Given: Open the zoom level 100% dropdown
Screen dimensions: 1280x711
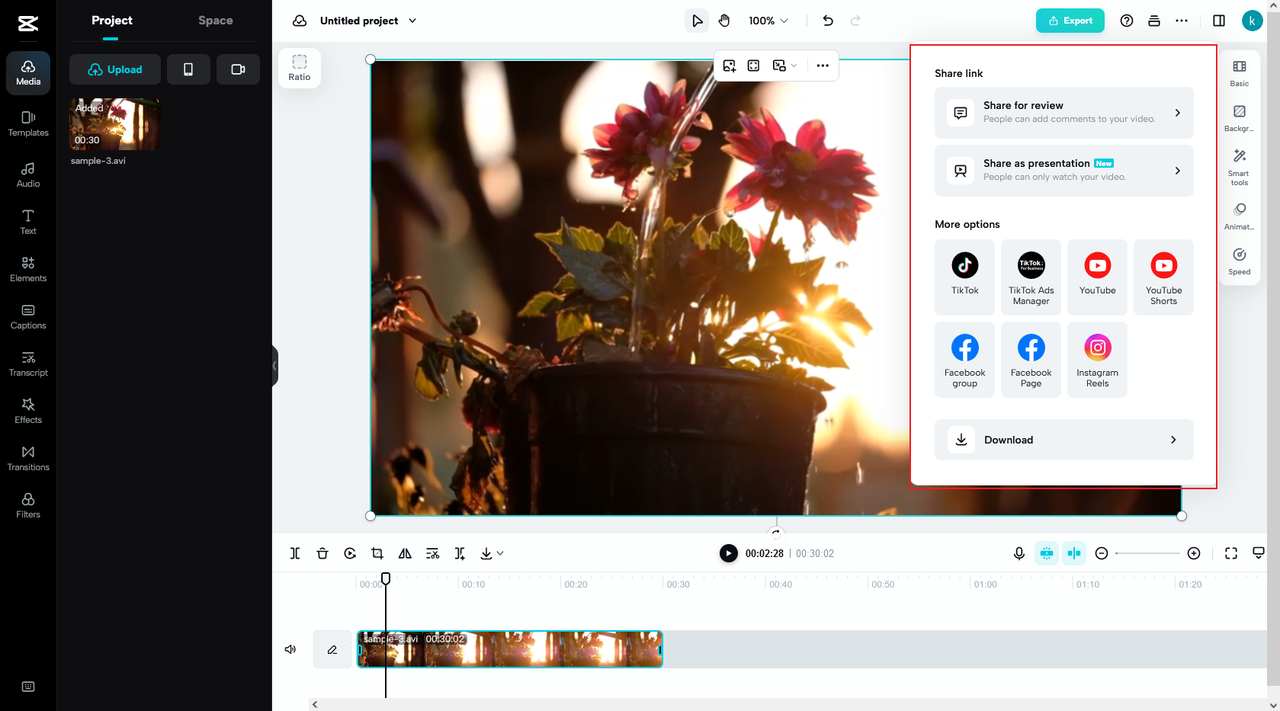Looking at the screenshot, I should click(768, 21).
